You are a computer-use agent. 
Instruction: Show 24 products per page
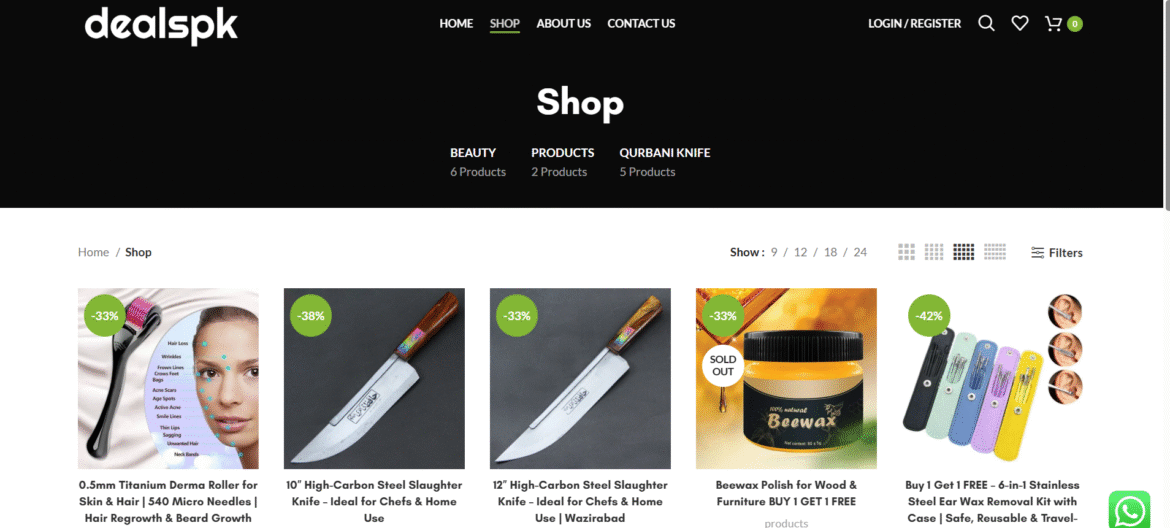click(860, 252)
